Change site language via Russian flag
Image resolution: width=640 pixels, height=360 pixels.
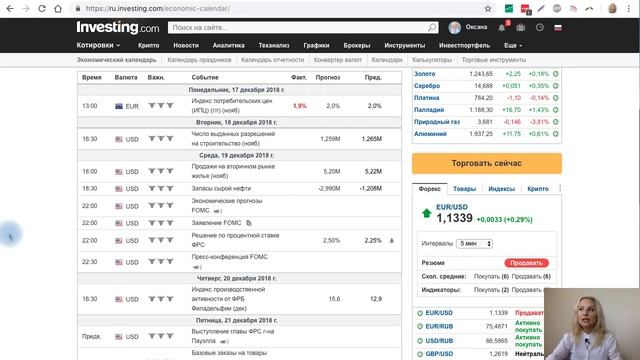click(x=558, y=27)
